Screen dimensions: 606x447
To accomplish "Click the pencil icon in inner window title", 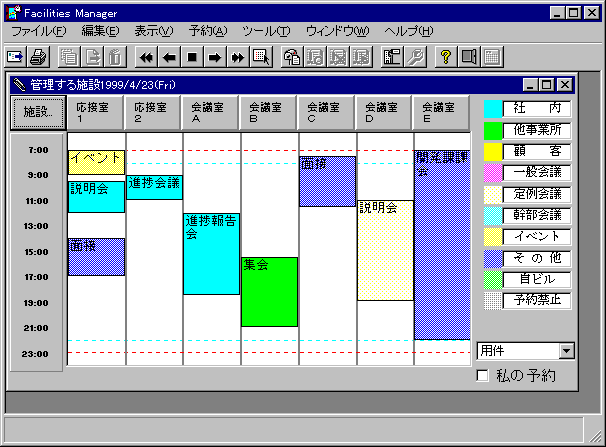I will (19, 84).
